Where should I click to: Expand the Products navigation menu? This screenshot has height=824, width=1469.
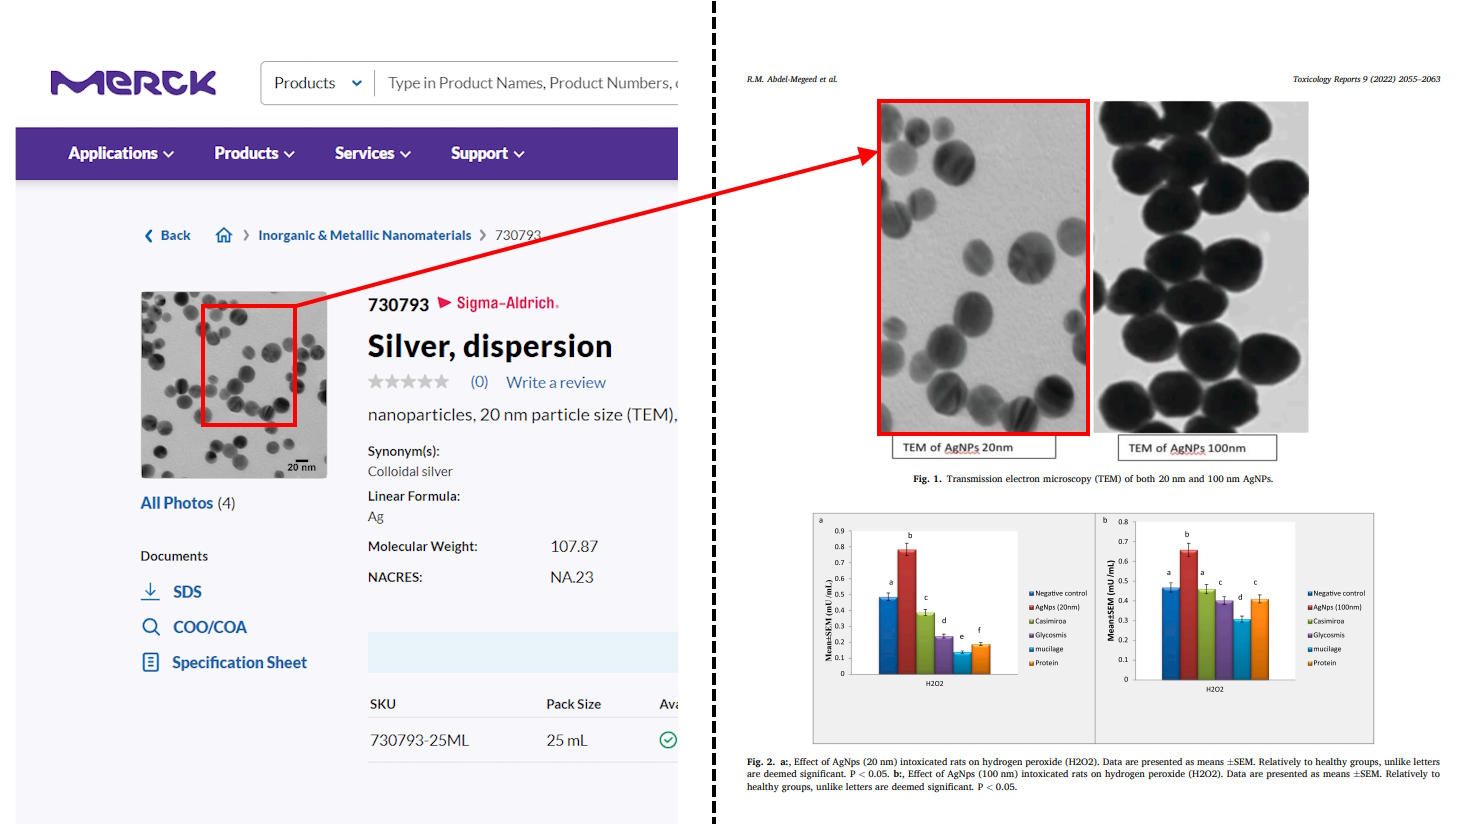click(x=254, y=153)
